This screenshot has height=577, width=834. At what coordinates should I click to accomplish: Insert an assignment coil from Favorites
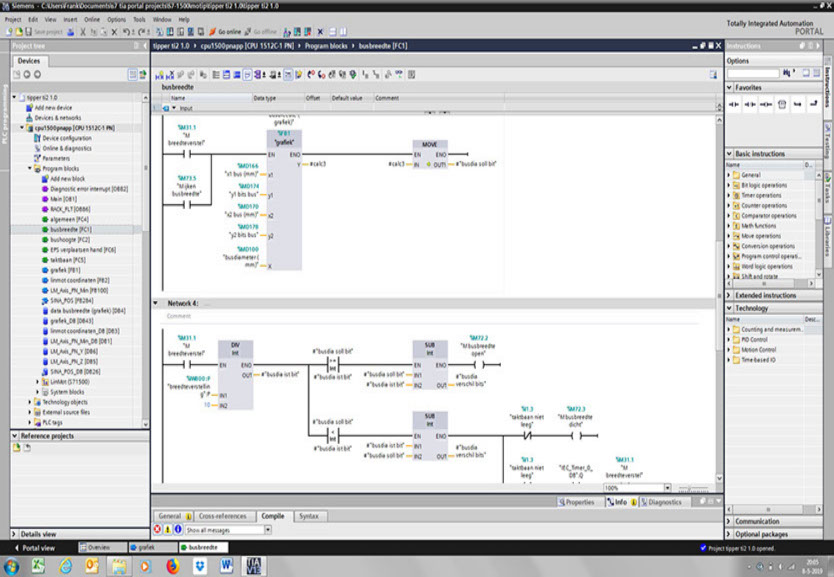tap(766, 104)
